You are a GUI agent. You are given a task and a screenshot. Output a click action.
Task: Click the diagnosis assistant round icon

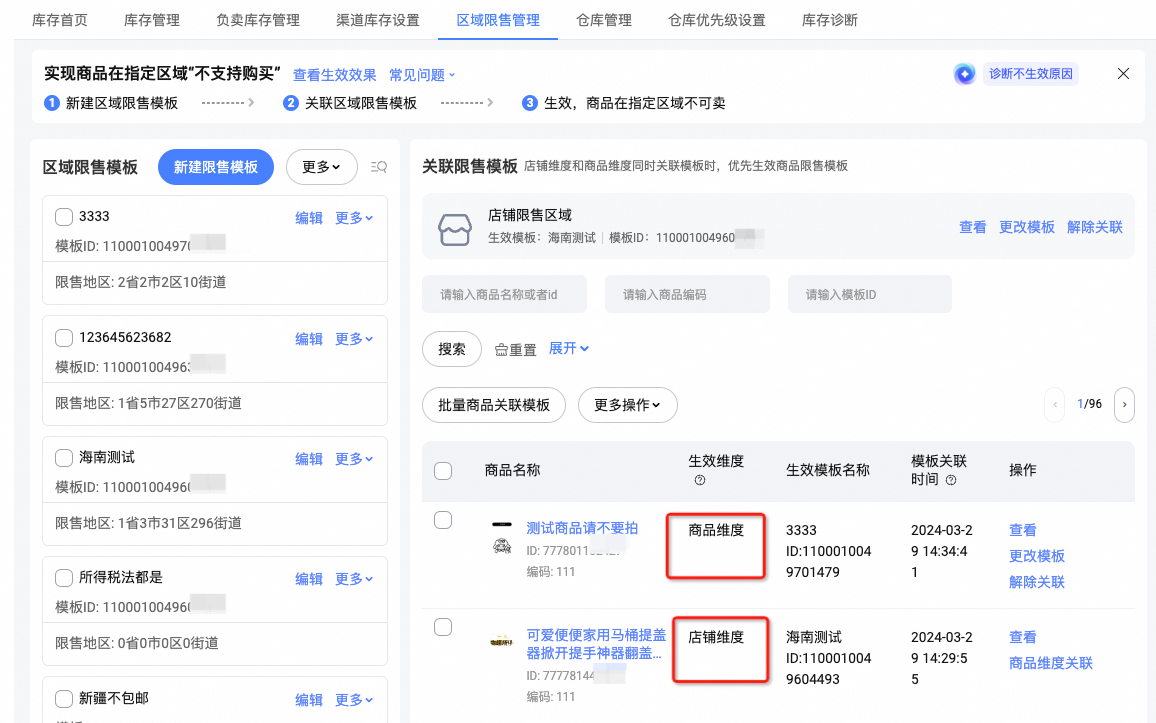coord(964,74)
